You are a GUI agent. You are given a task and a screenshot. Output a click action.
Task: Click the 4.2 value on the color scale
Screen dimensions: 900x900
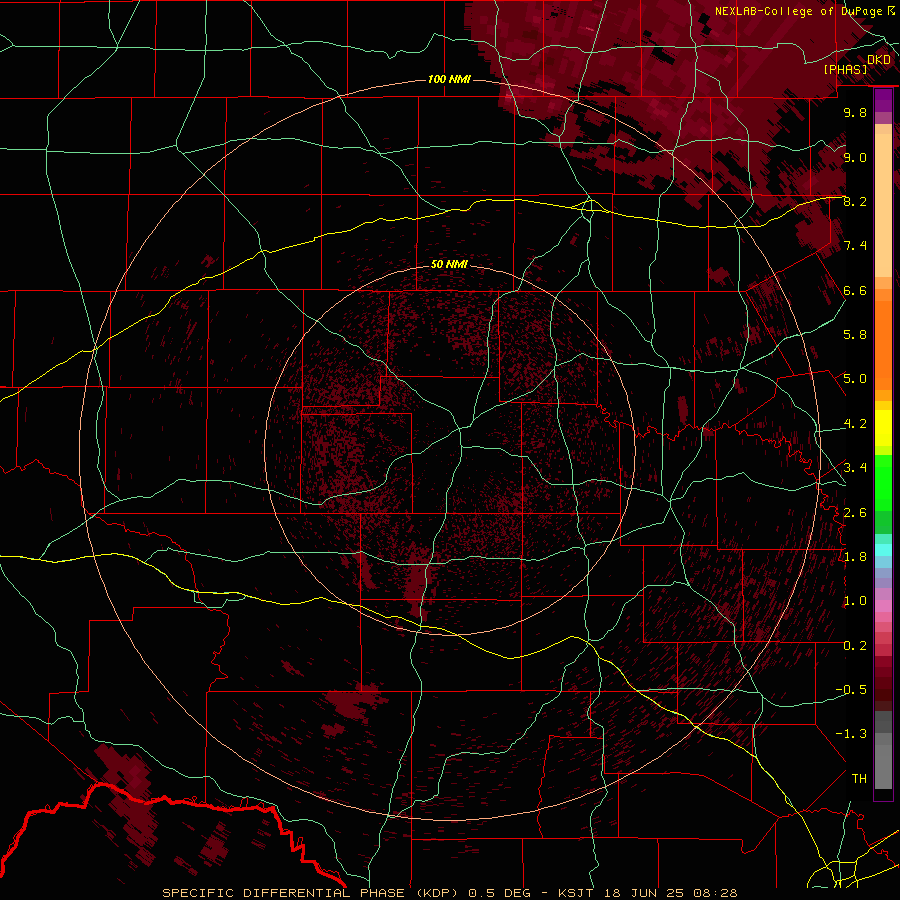855,424
